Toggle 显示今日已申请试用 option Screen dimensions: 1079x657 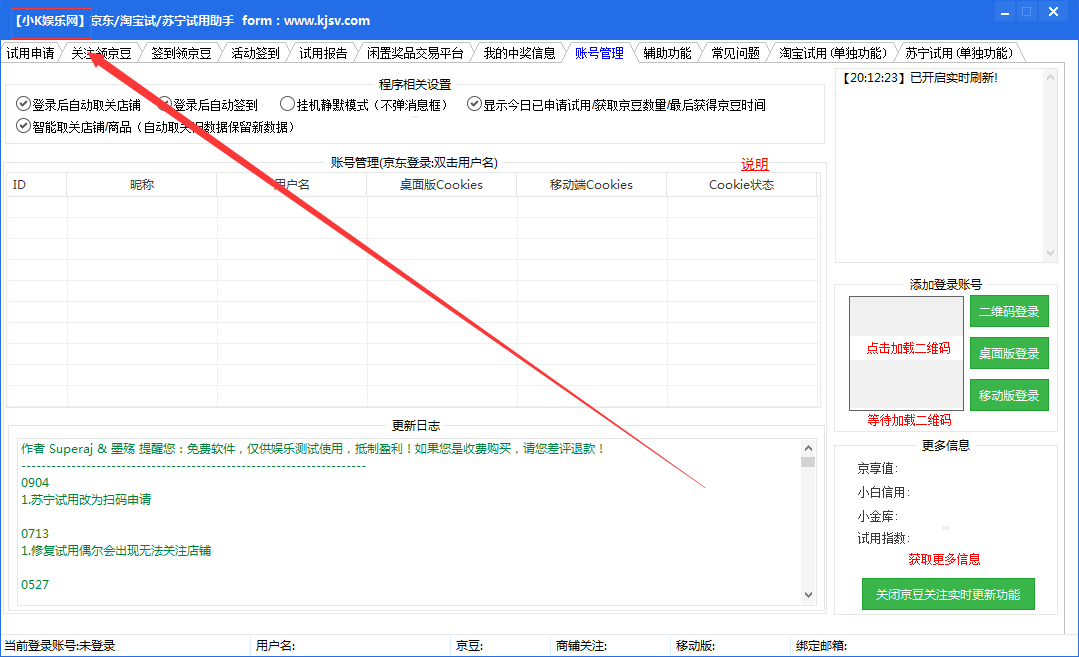(617, 105)
